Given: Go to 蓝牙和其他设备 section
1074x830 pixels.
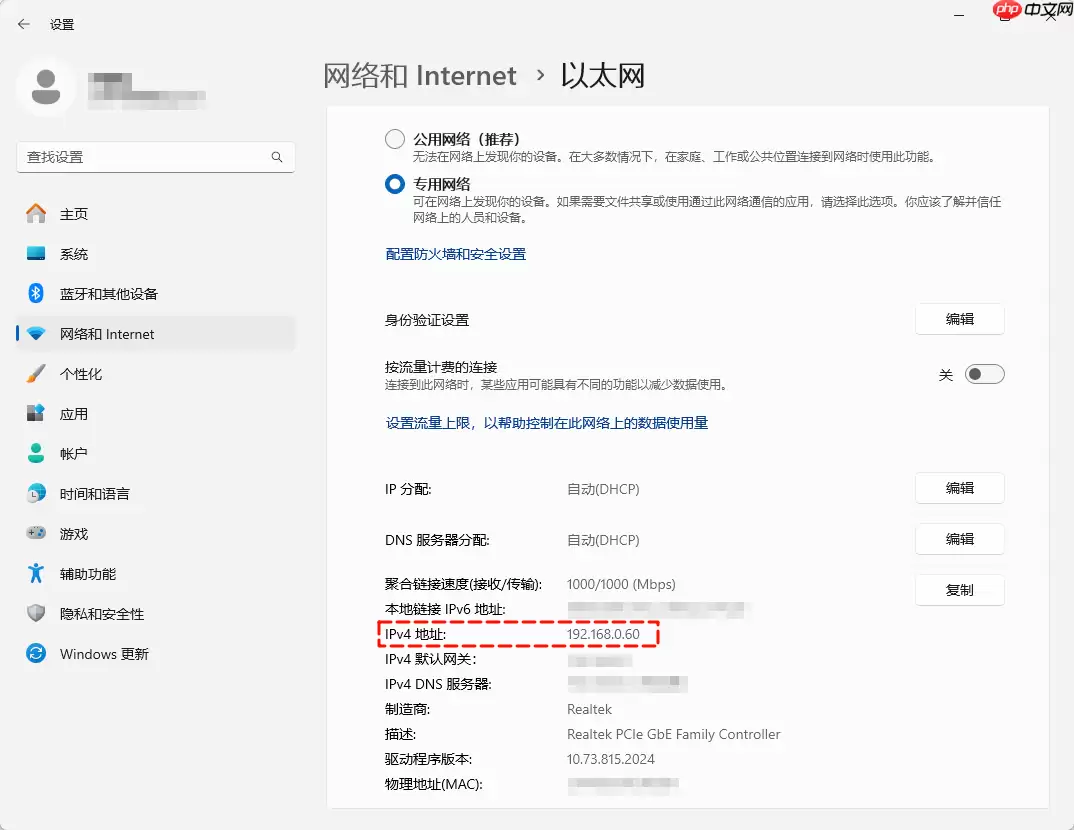Looking at the screenshot, I should tap(155, 294).
